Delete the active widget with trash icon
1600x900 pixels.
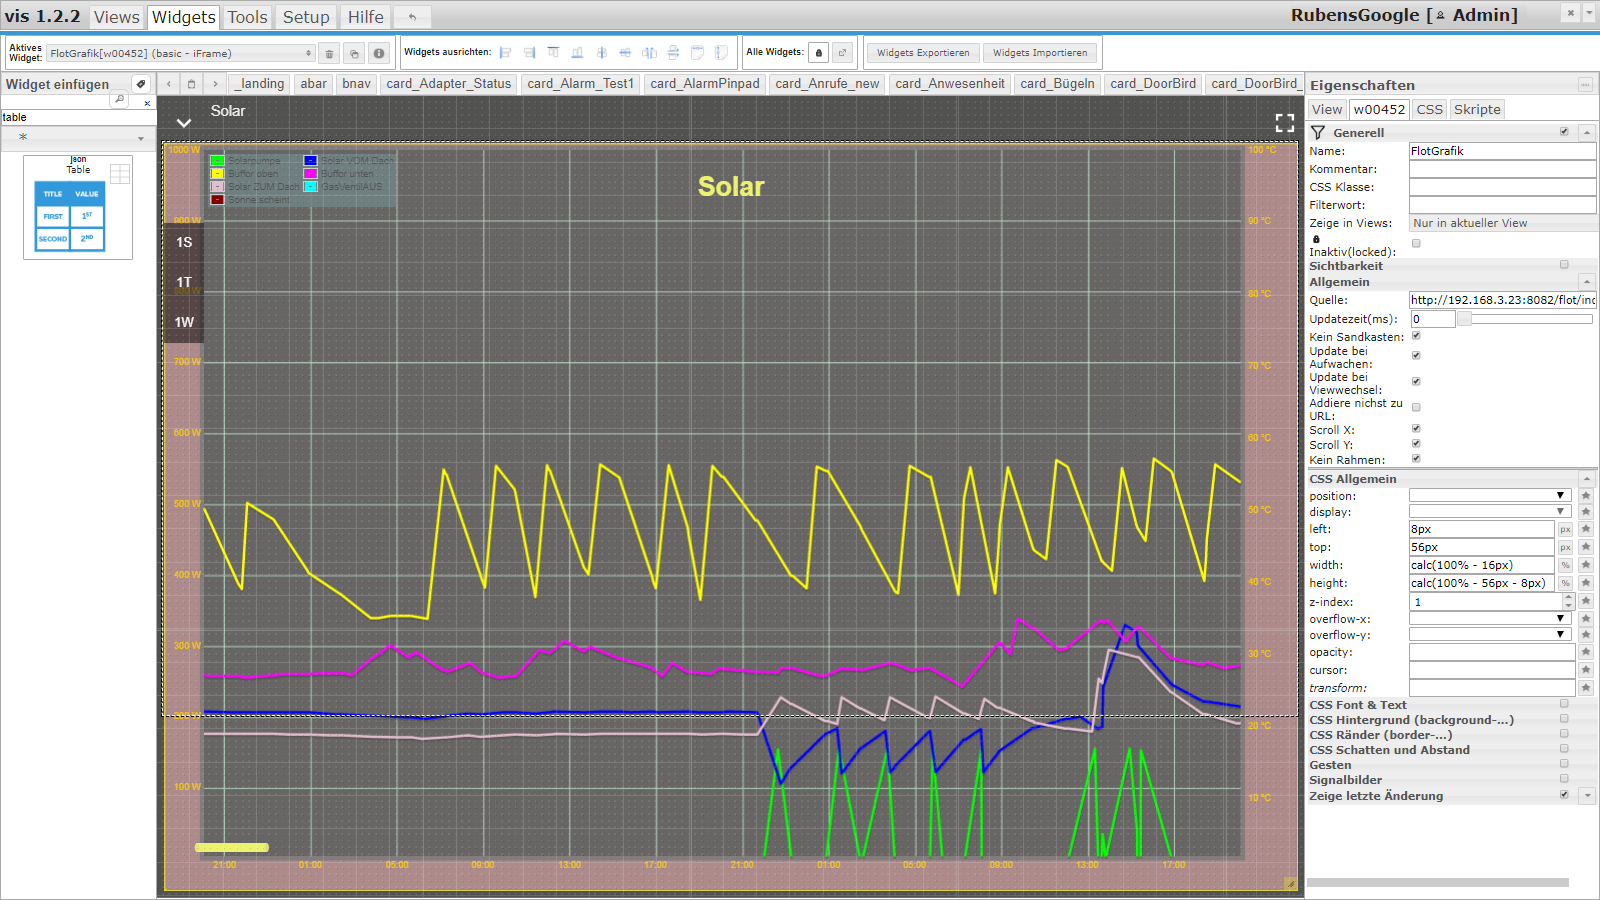329,54
